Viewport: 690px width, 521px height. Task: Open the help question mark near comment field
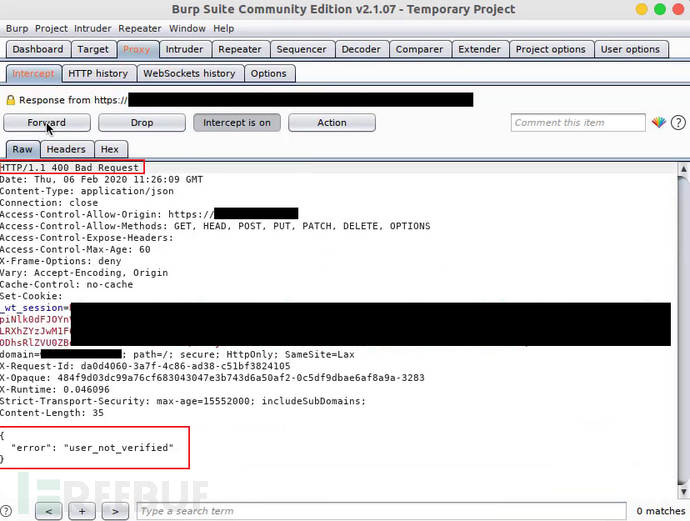point(678,123)
